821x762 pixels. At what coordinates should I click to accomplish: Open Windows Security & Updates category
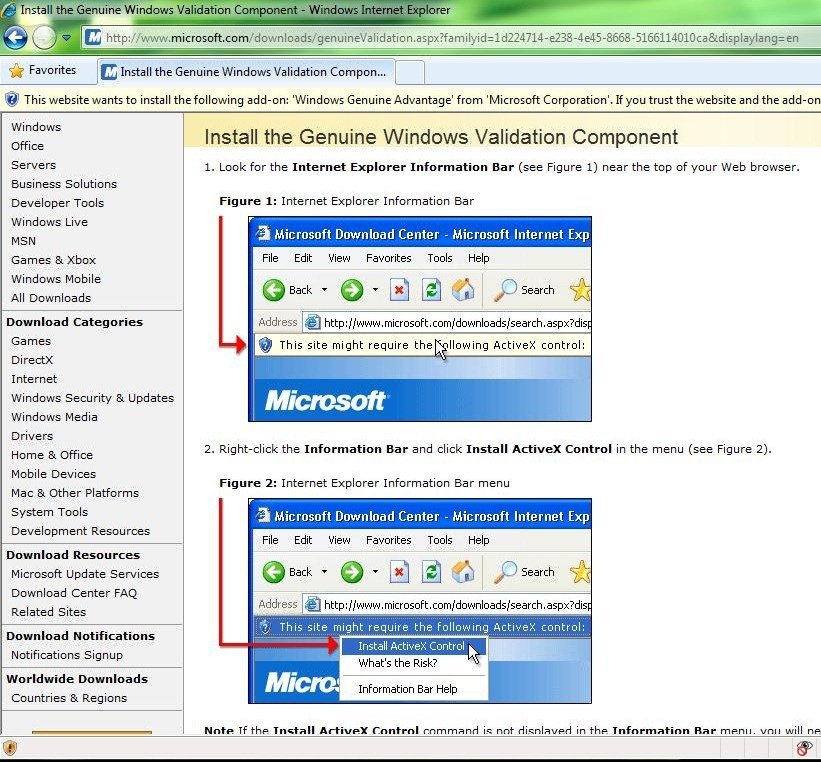(x=92, y=398)
